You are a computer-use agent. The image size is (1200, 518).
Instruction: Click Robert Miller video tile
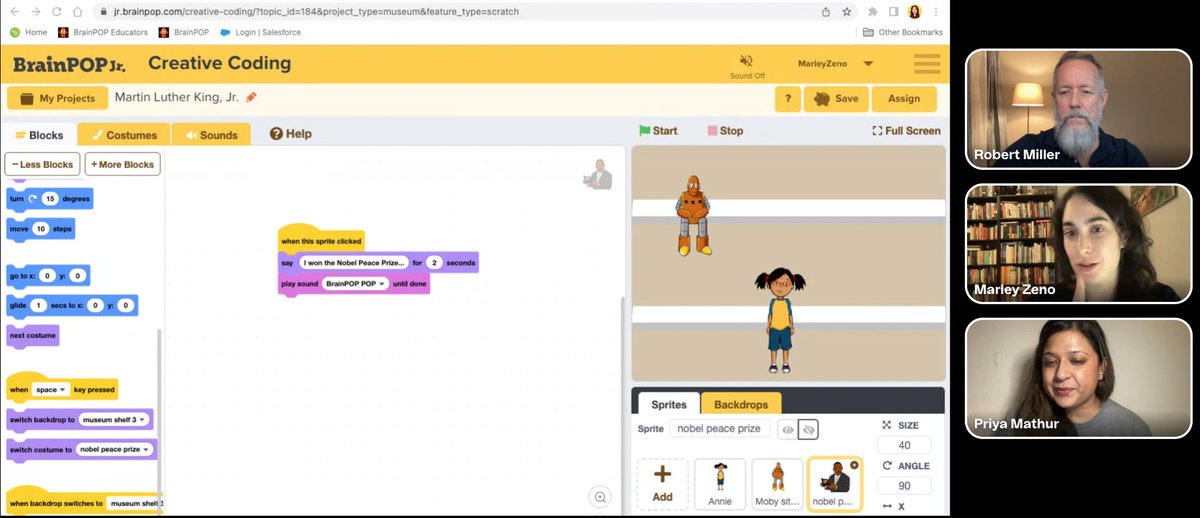[x=1078, y=108]
